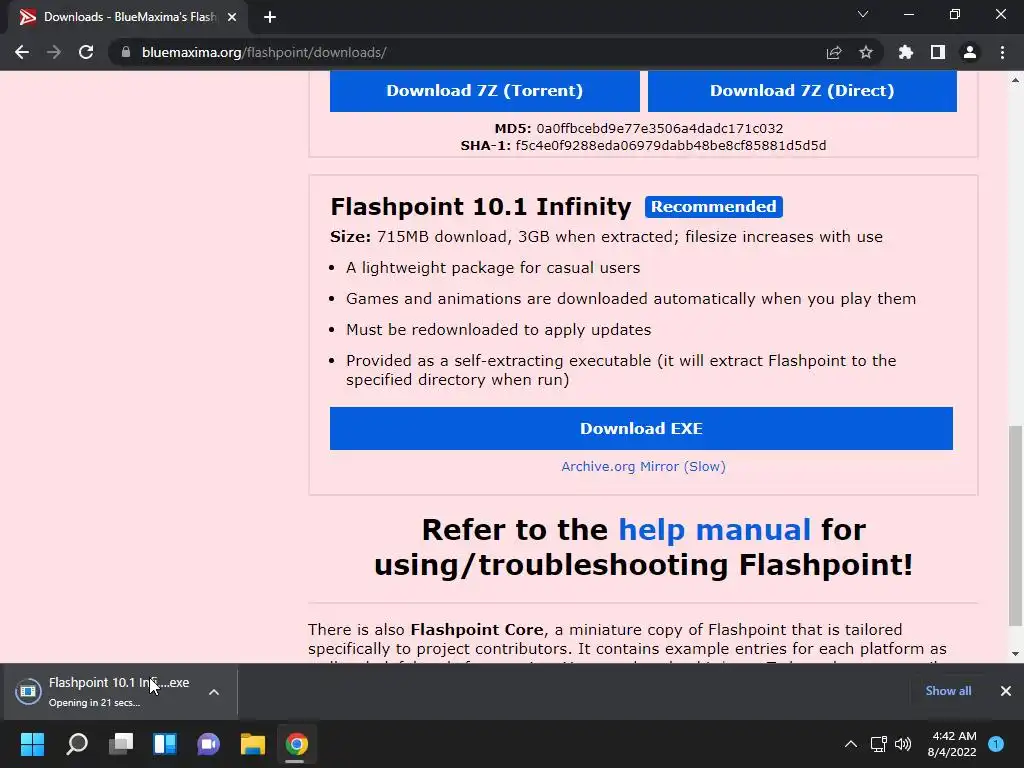The image size is (1024, 768).
Task: Minimize the Chrome window
Action: [x=908, y=14]
